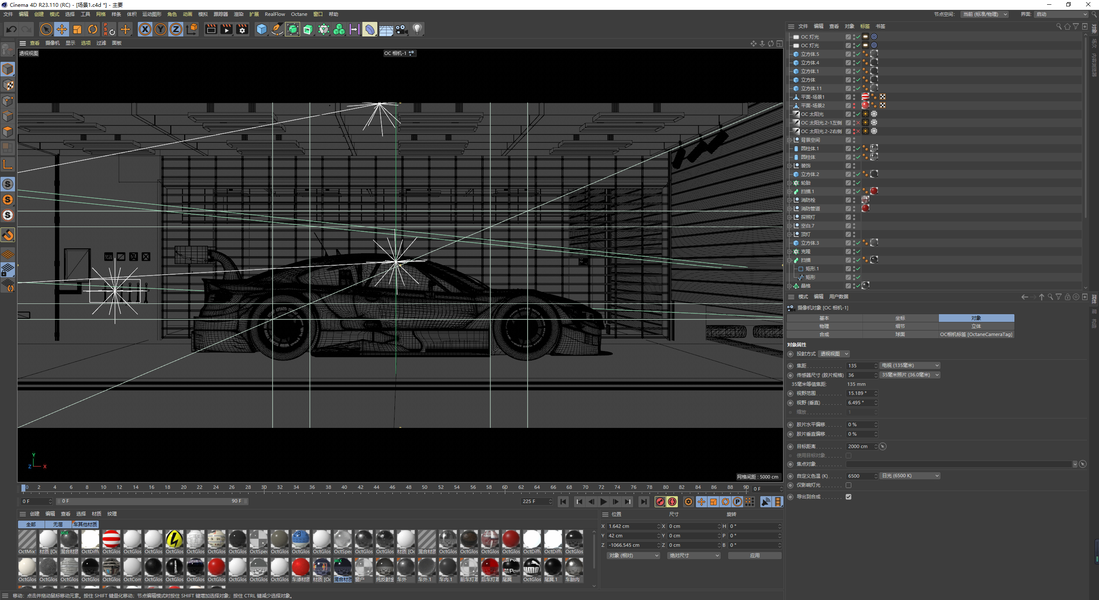Click the Camera object icon in toolbar

401,30
